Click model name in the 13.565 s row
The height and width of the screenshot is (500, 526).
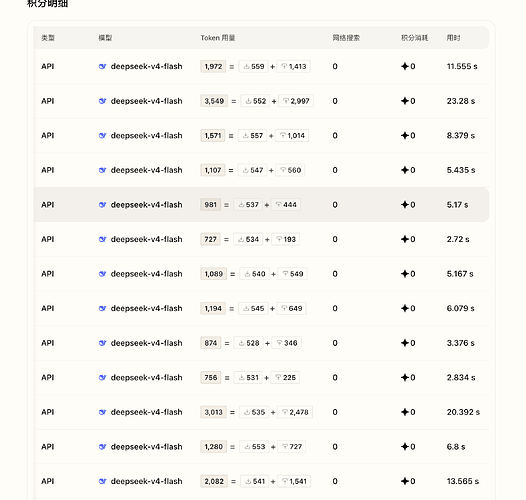pyautogui.click(x=146, y=481)
